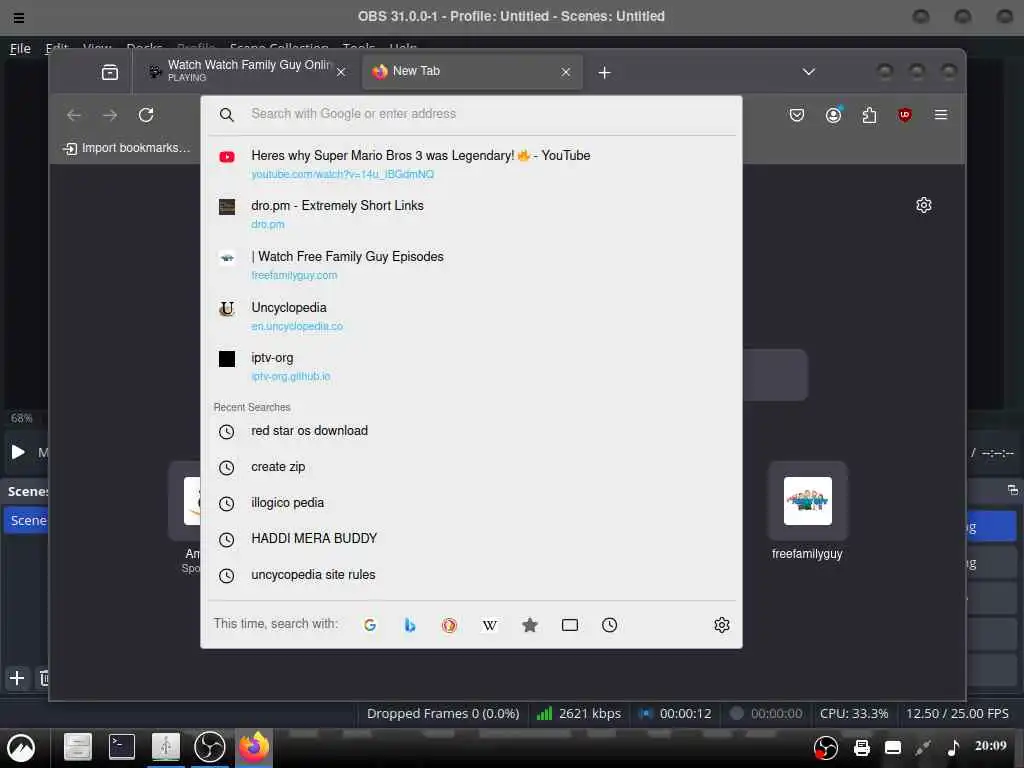Search this time with DuckDuckGo icon
Image resolution: width=1024 pixels, height=768 pixels.
pyautogui.click(x=449, y=625)
